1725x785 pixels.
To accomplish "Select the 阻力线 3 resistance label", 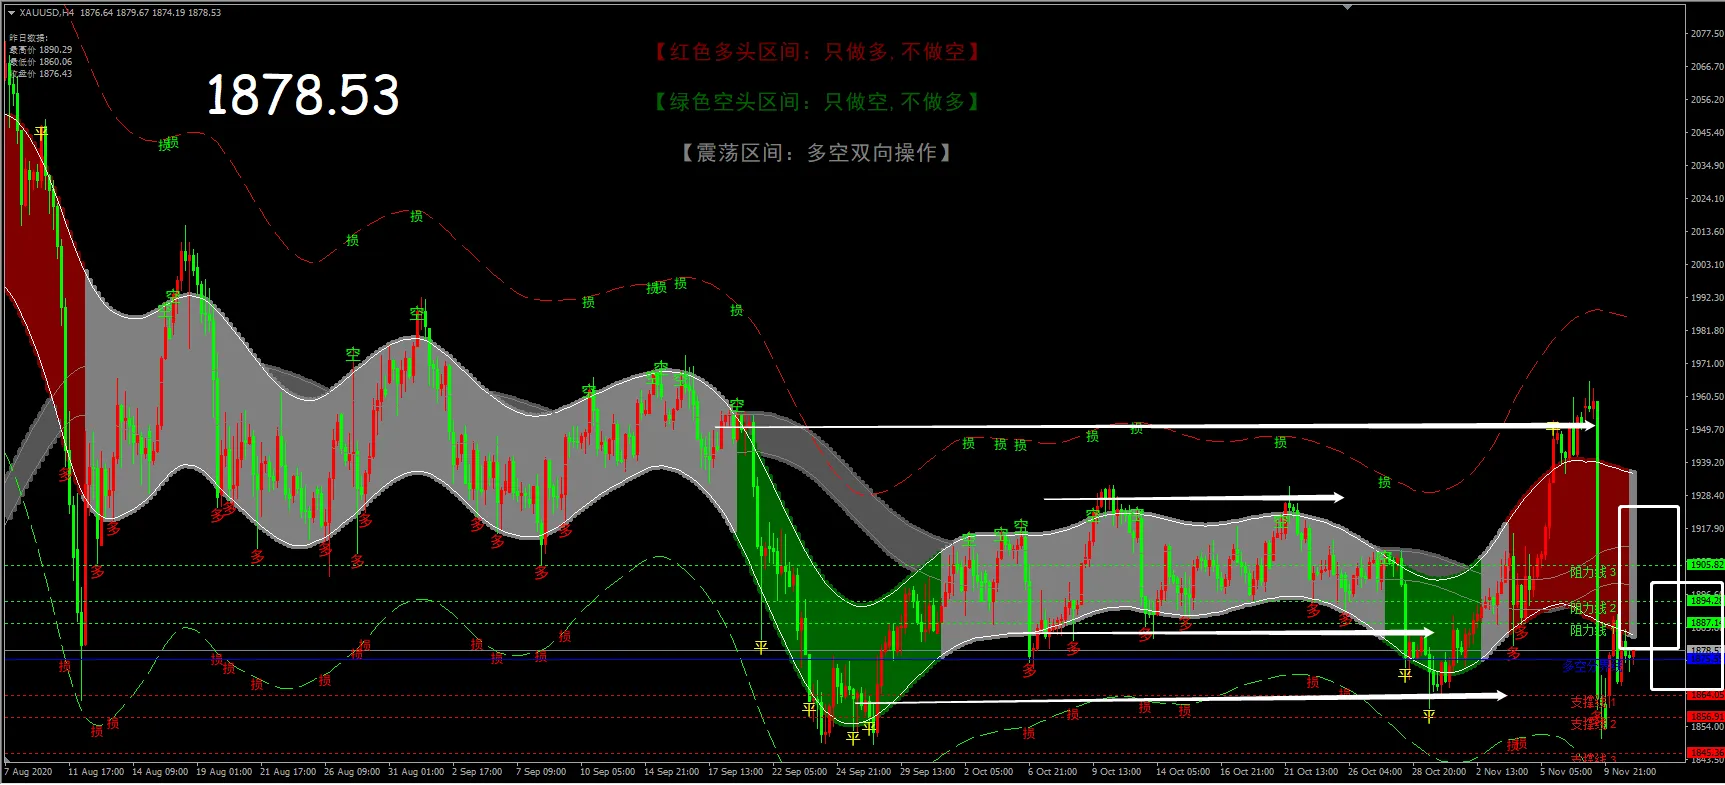I will click(x=1593, y=572).
